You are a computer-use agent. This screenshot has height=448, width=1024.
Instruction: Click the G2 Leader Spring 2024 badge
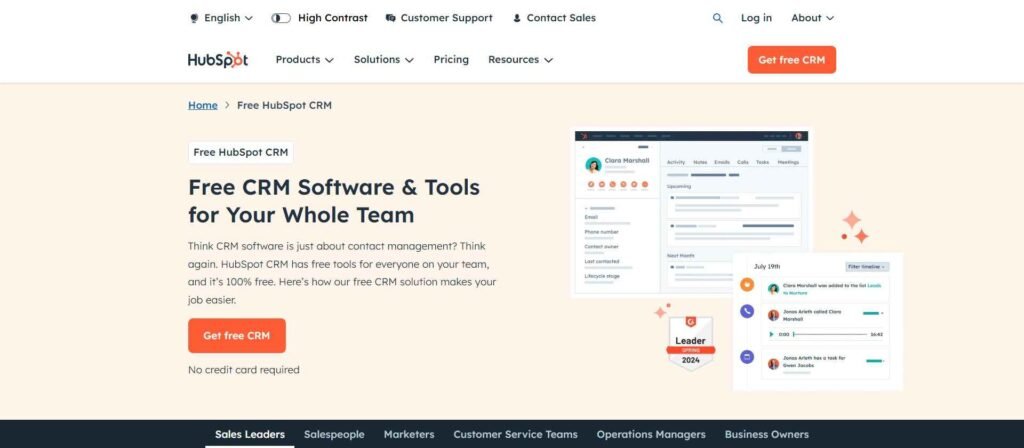690,342
